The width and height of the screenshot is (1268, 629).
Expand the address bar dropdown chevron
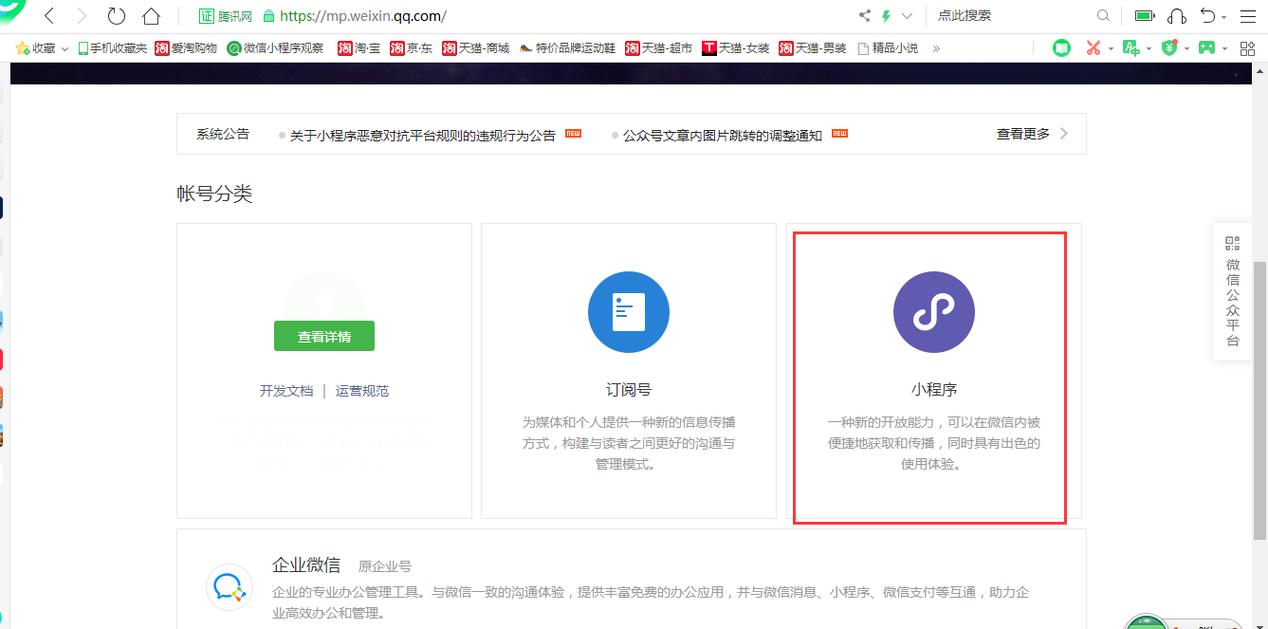tap(907, 16)
